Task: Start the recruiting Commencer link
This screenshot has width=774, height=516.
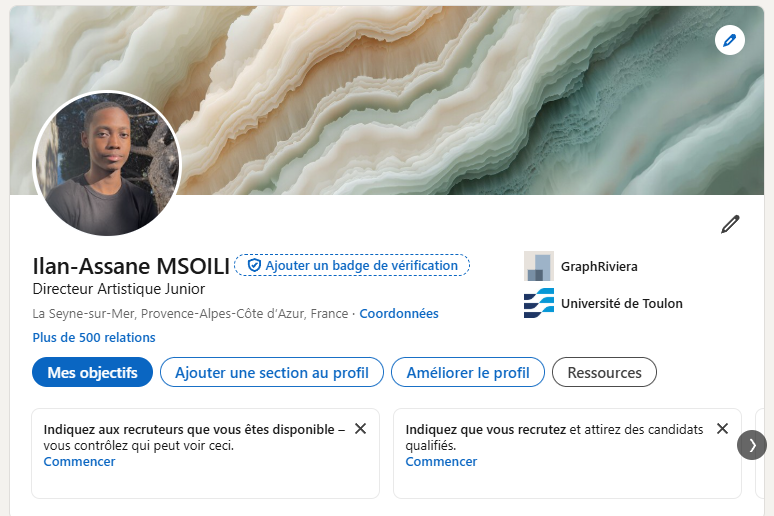Action: click(441, 462)
